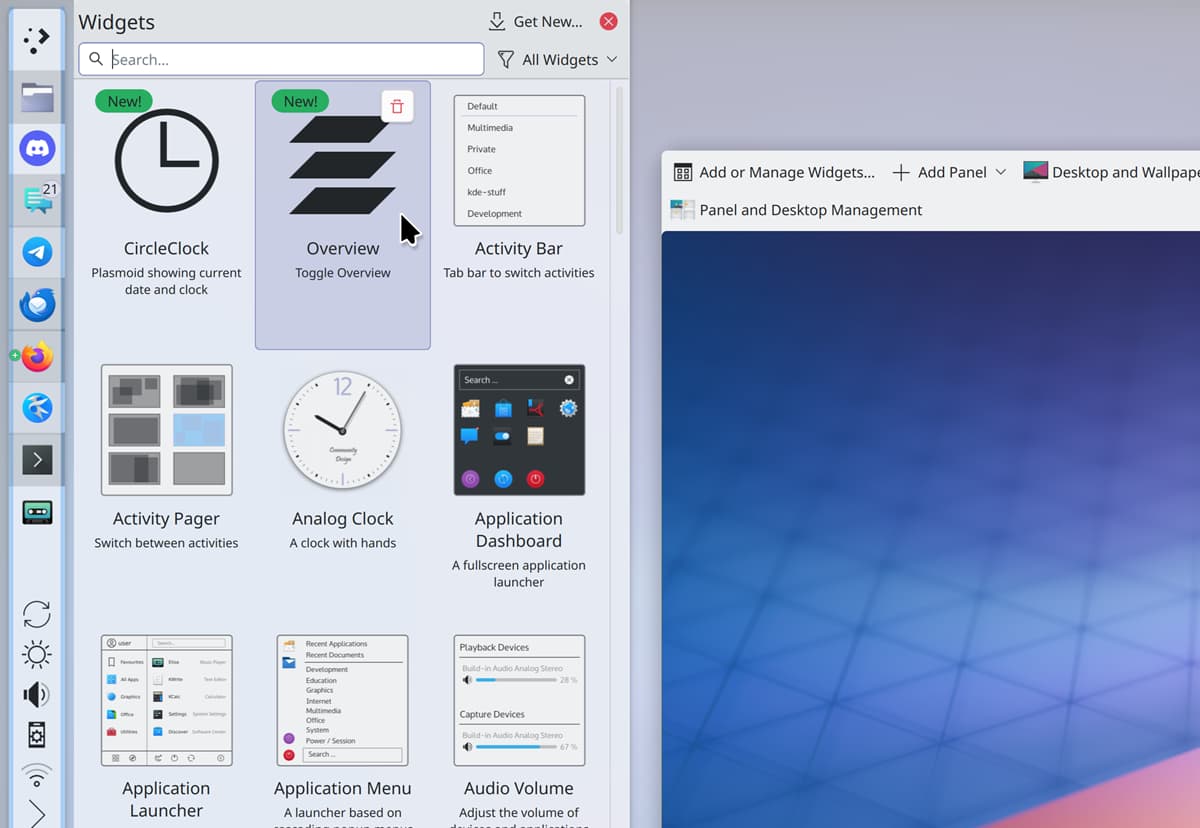1200x828 pixels.
Task: Click the widget list scrollbar
Action: (619, 160)
